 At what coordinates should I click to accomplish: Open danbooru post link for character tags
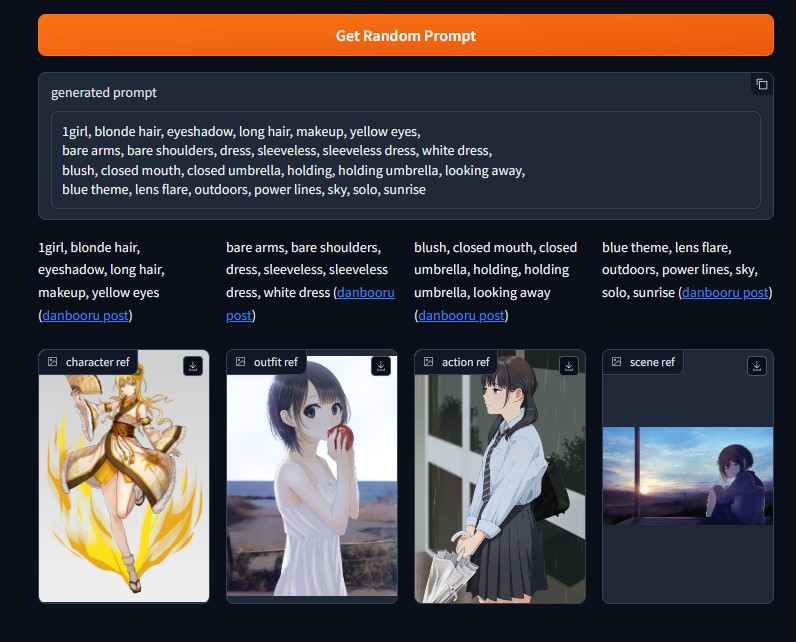(85, 315)
